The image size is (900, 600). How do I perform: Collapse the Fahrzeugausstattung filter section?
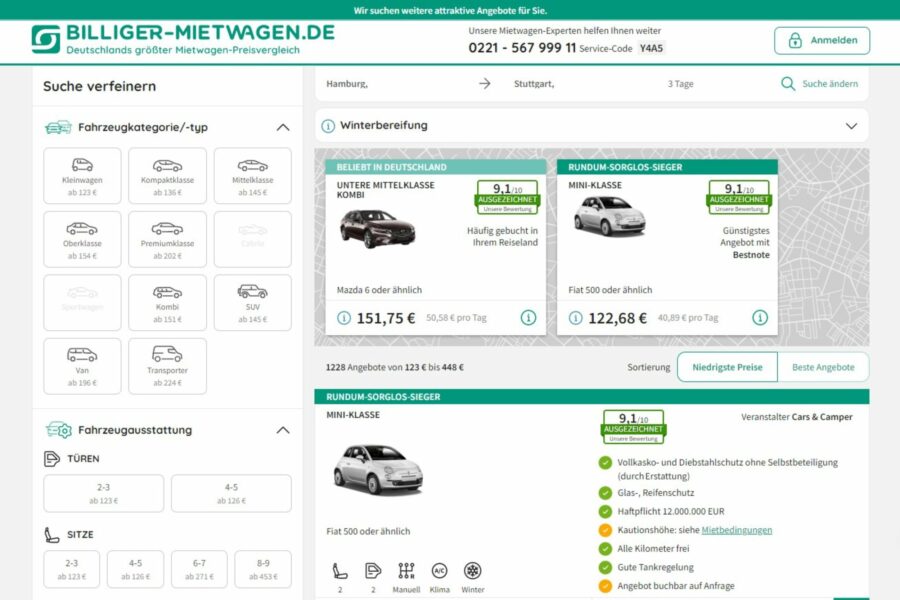coord(281,430)
